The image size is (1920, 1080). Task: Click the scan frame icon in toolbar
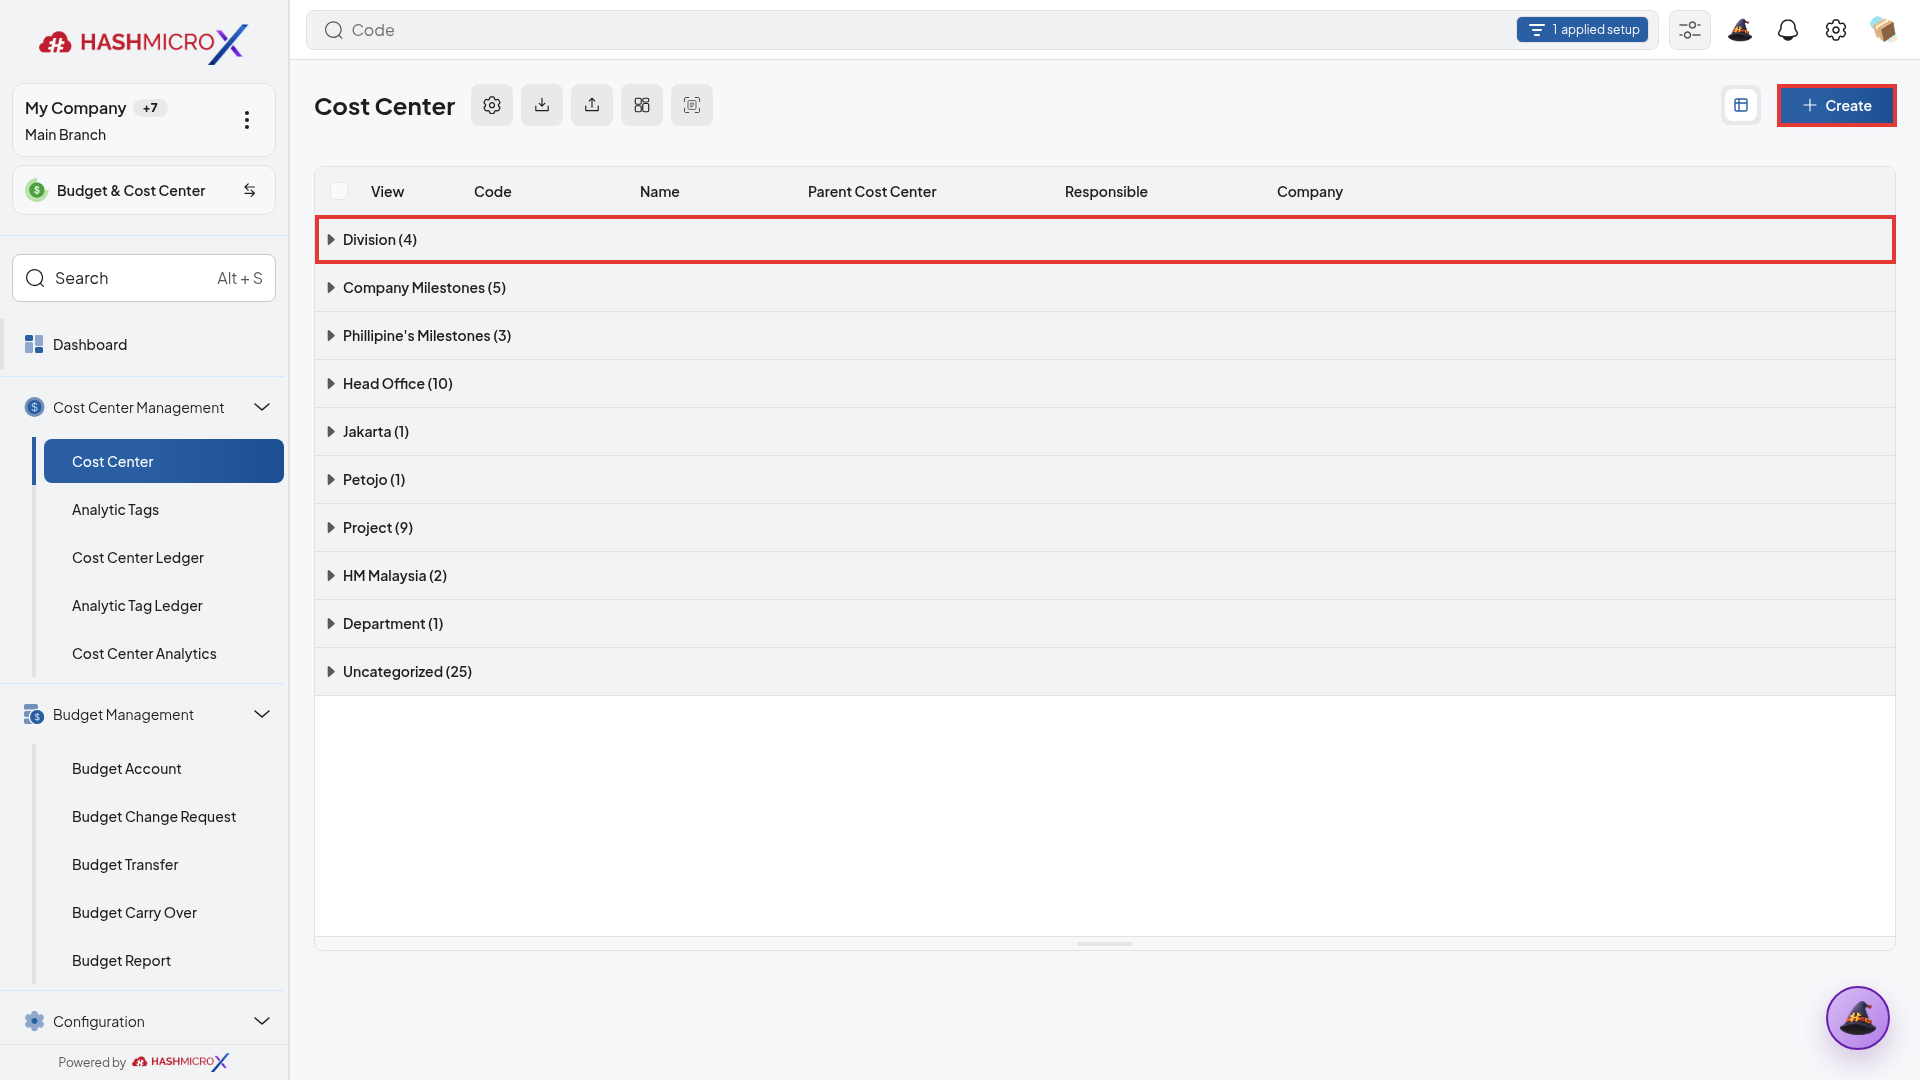click(x=692, y=105)
